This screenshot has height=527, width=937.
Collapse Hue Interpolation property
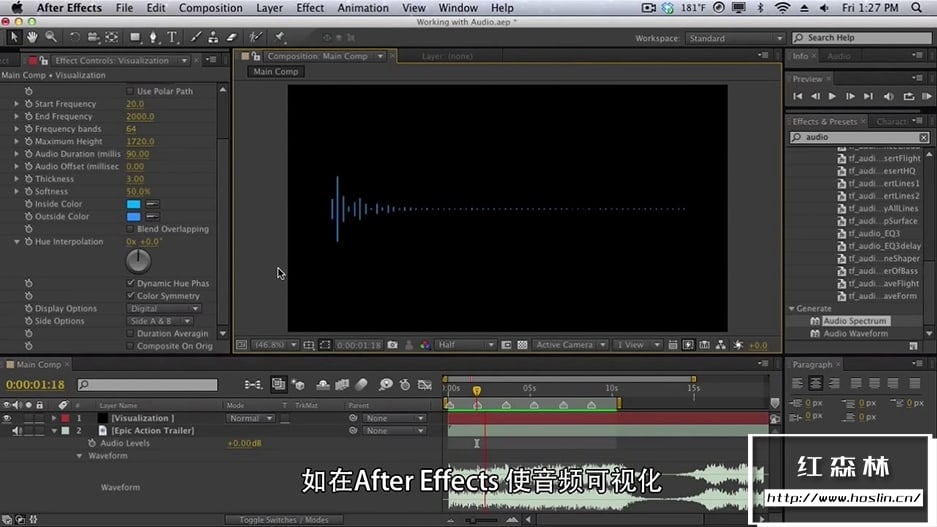coord(17,241)
